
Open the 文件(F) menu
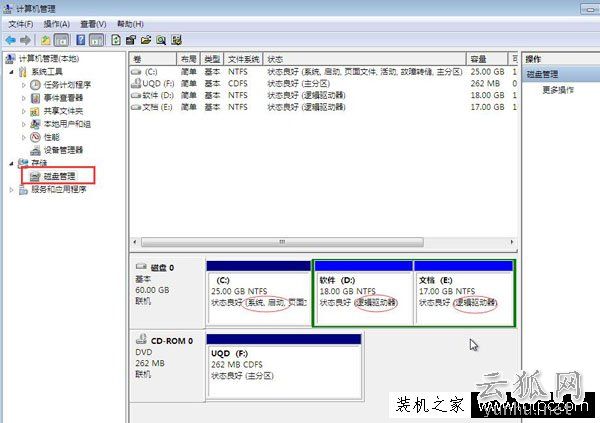21,24
